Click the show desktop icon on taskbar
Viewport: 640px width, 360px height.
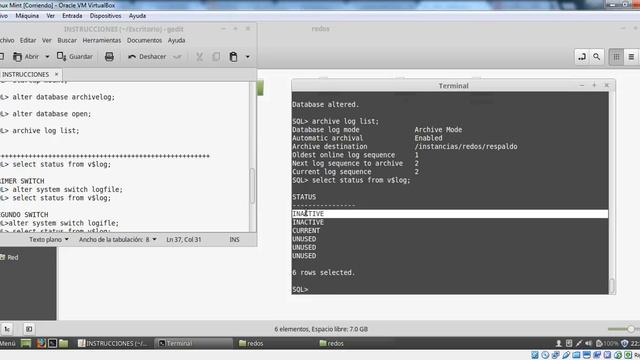(x=26, y=343)
